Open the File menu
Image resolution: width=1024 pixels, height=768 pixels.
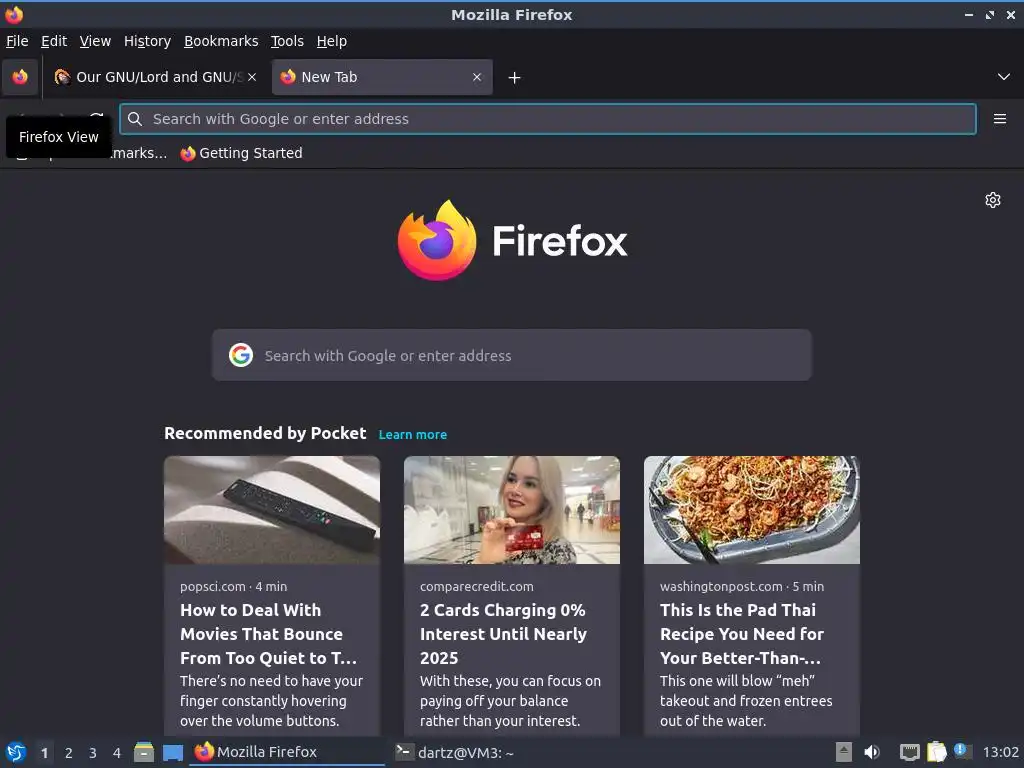[17, 41]
